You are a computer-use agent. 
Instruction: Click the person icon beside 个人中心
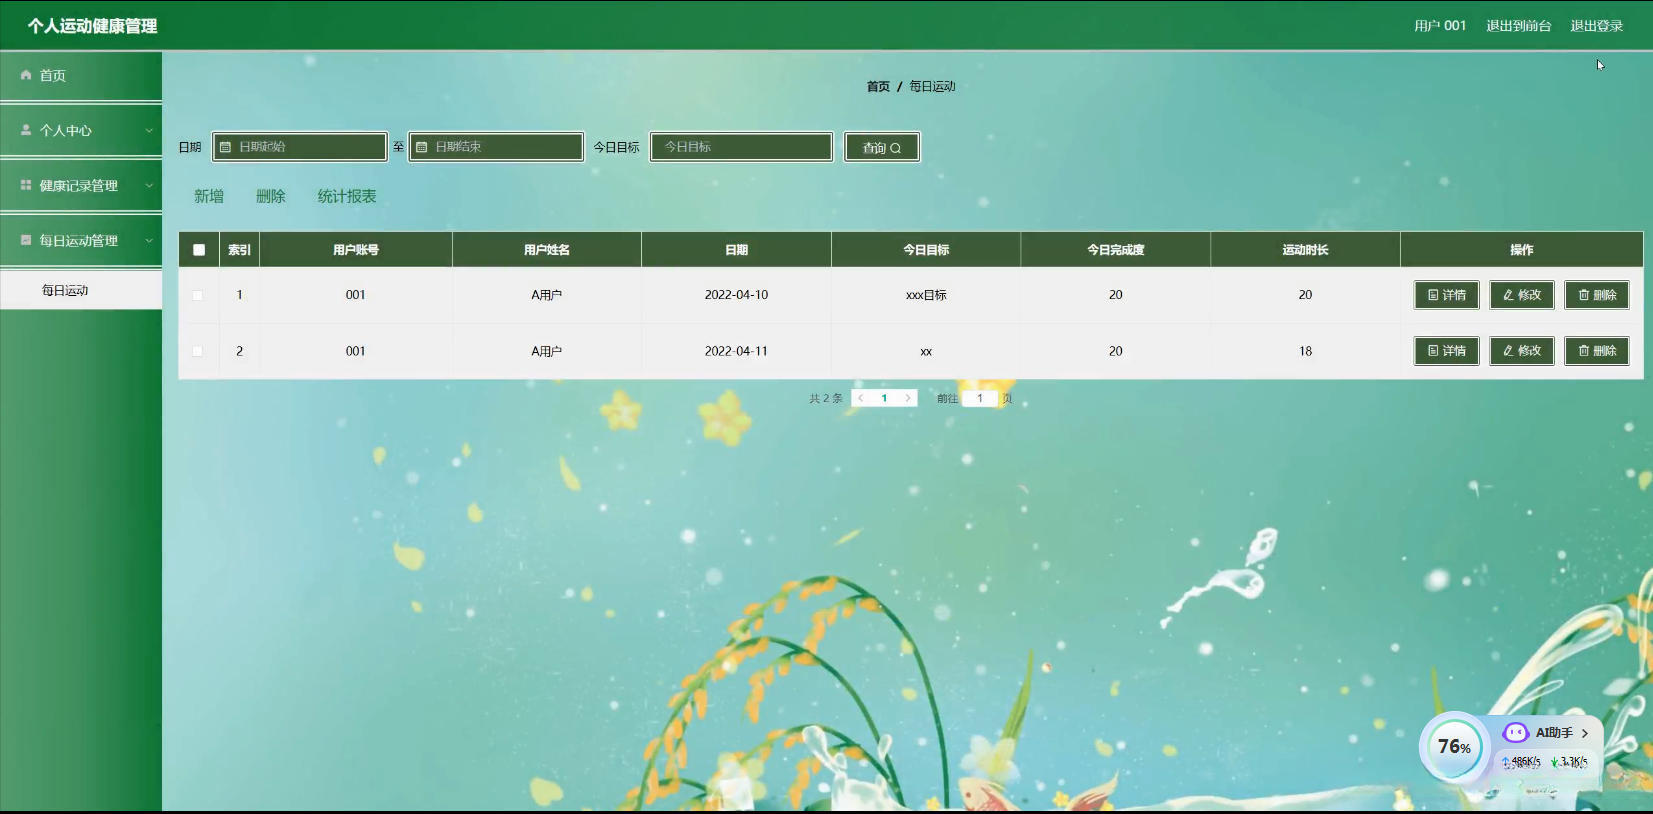coord(26,130)
